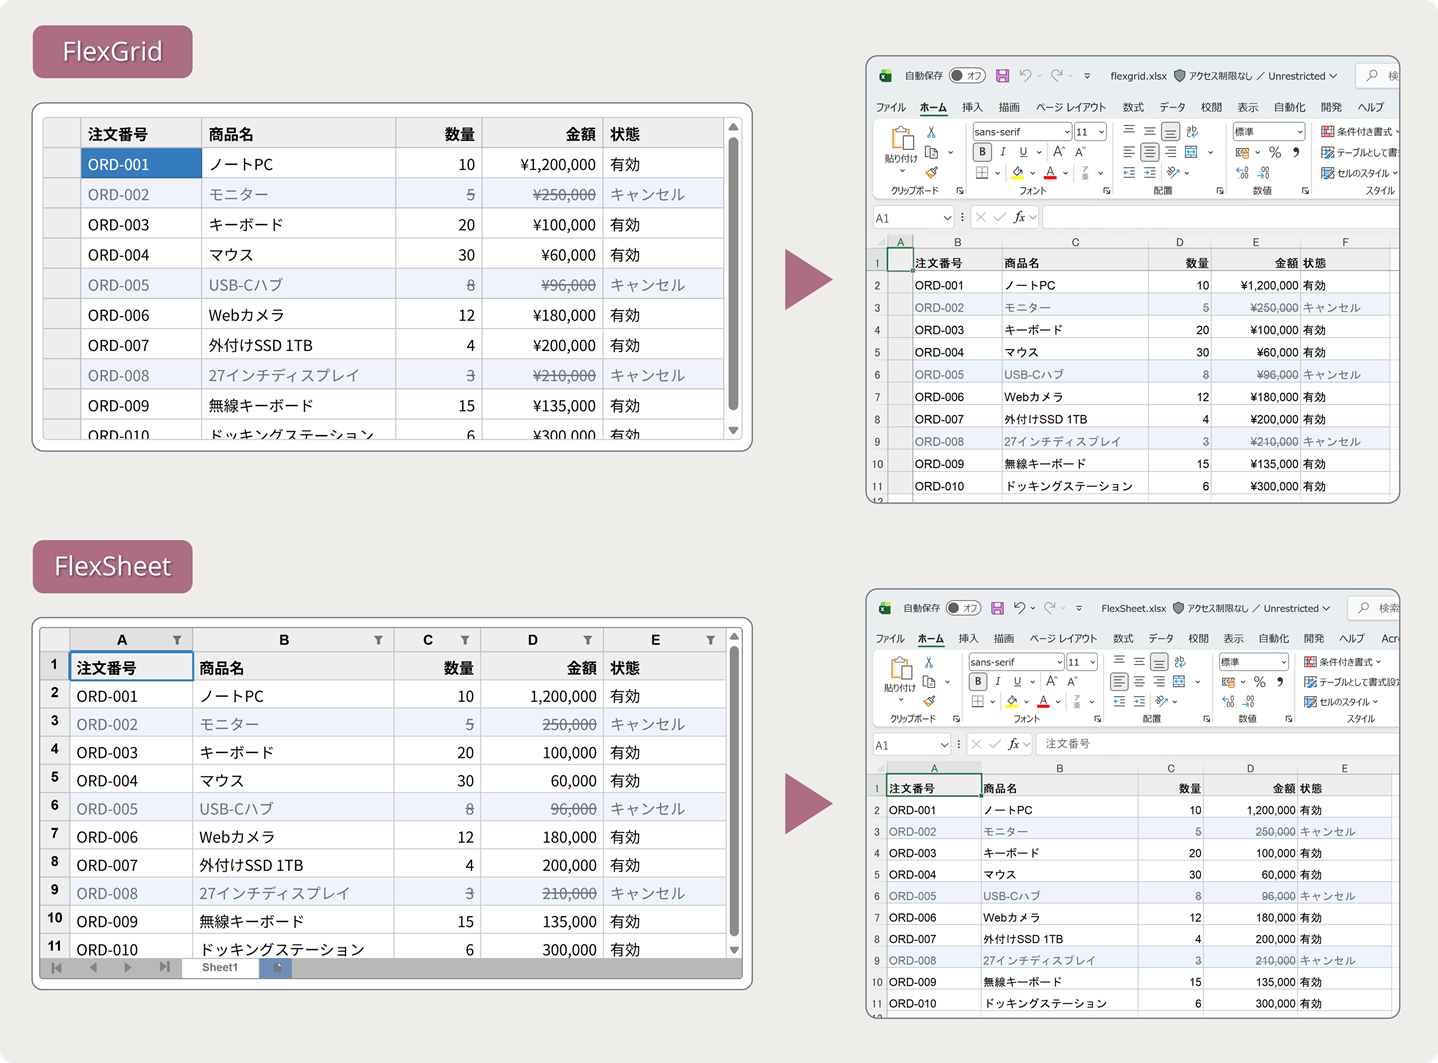The image size is (1438, 1063).
Task: Click 条件付き書式 button in flexgrid.xlsx ribbon
Action: point(1359,132)
